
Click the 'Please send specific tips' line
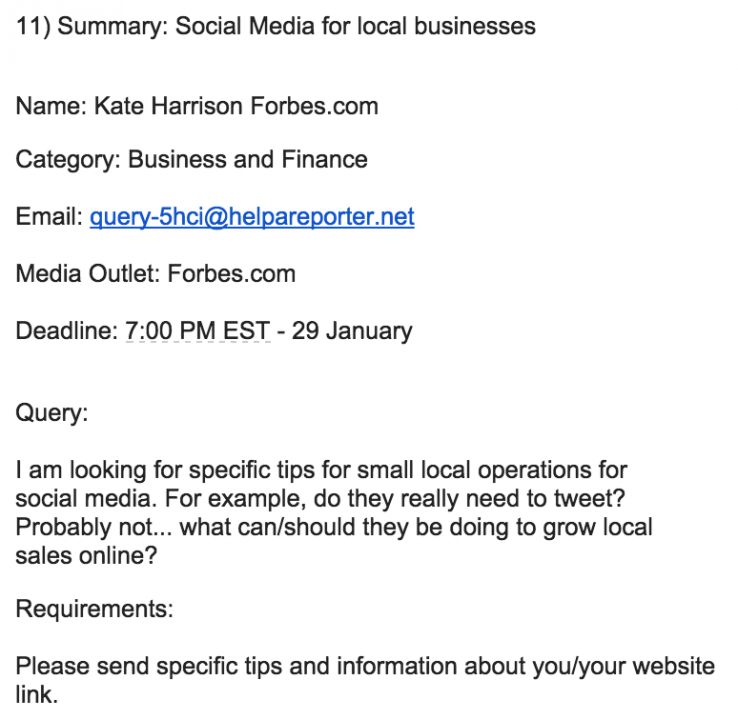tap(365, 667)
